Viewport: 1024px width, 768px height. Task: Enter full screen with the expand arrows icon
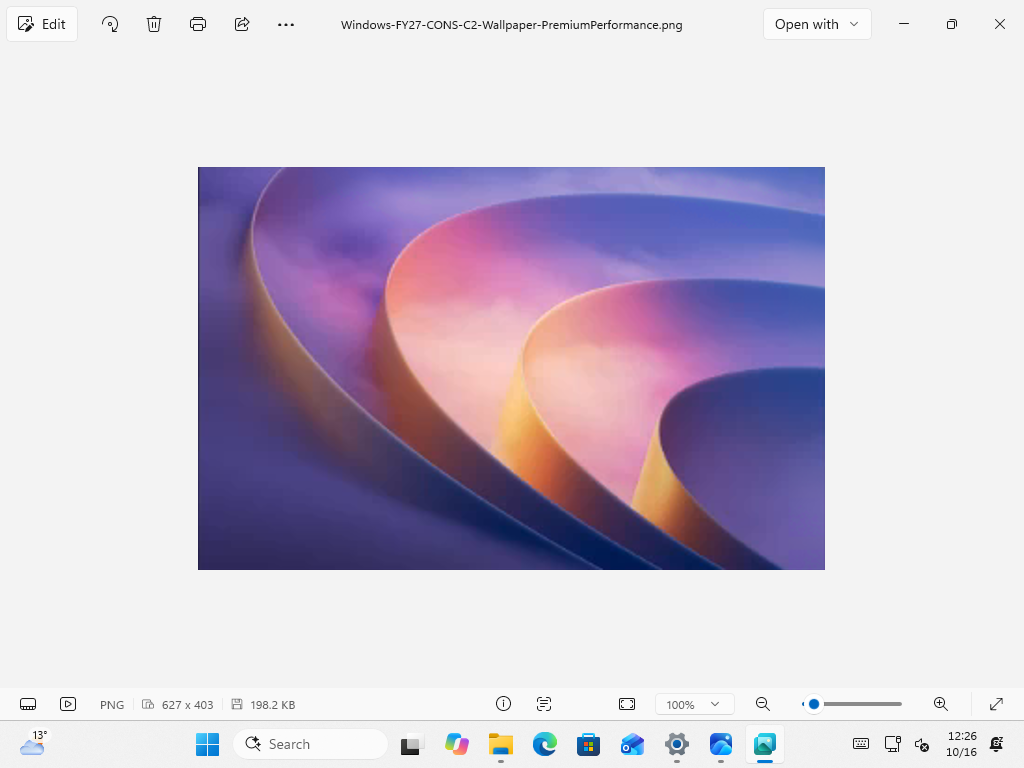(996, 703)
